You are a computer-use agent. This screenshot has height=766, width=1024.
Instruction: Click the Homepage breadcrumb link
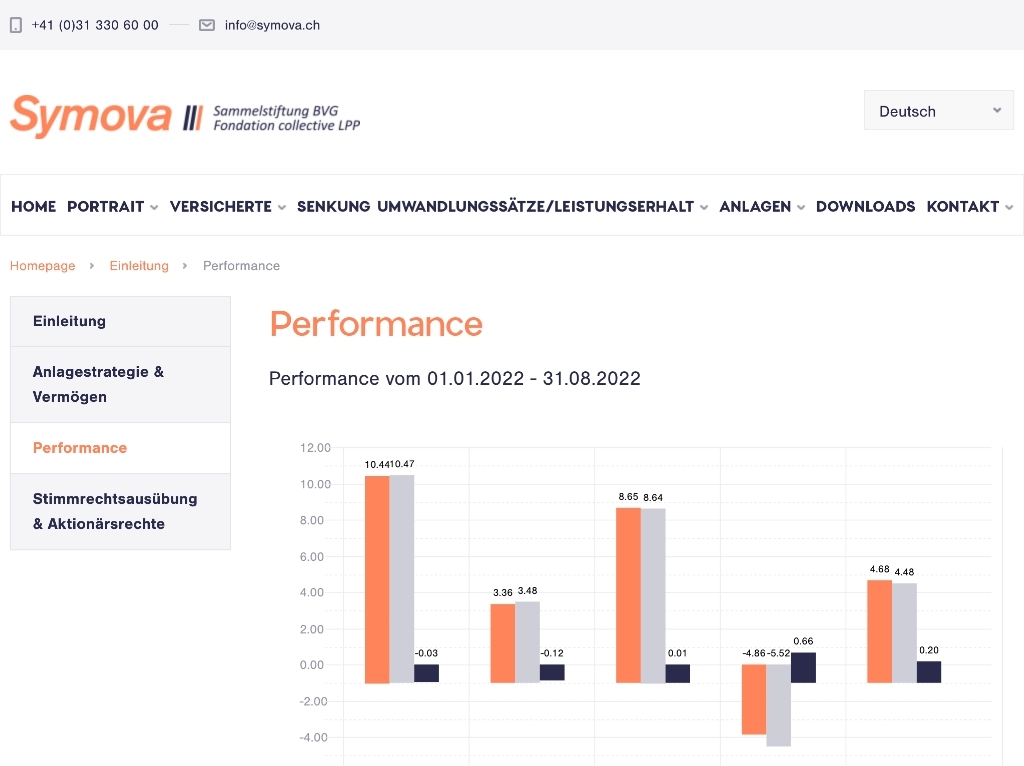pos(42,266)
